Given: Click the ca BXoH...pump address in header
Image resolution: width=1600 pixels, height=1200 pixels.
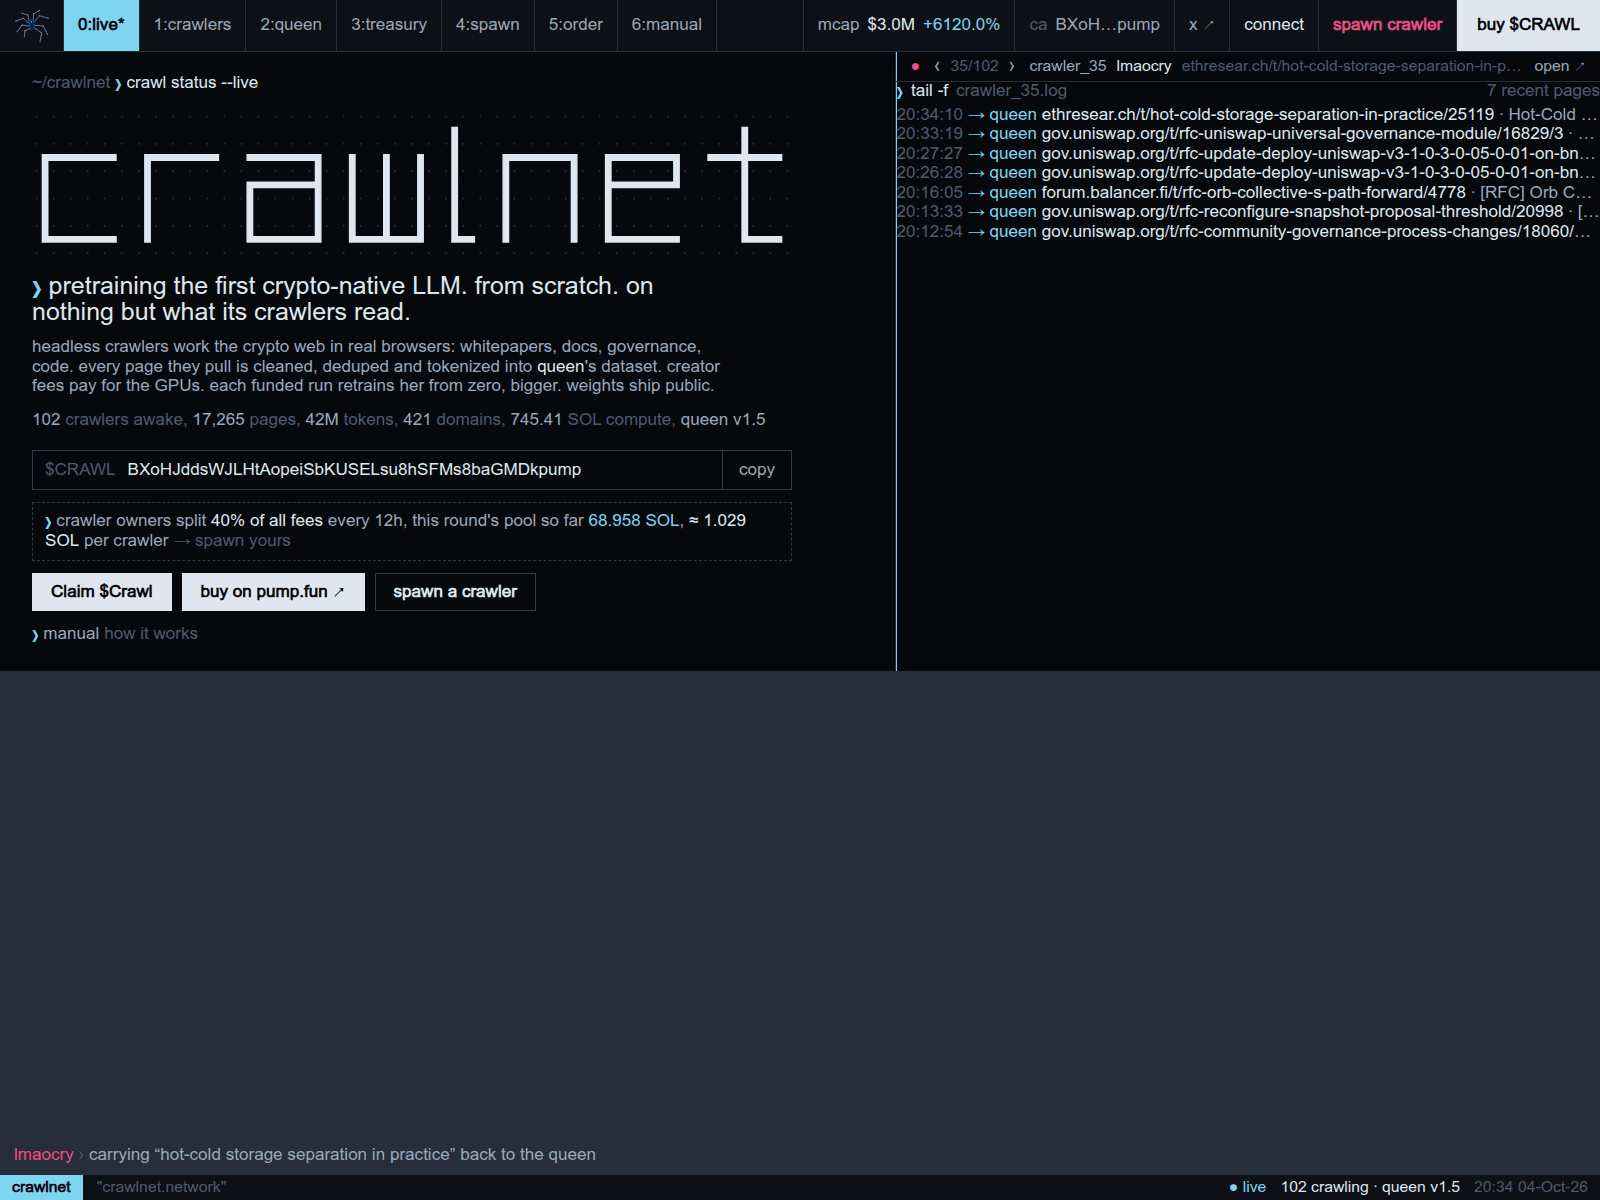Looking at the screenshot, I should [1095, 25].
